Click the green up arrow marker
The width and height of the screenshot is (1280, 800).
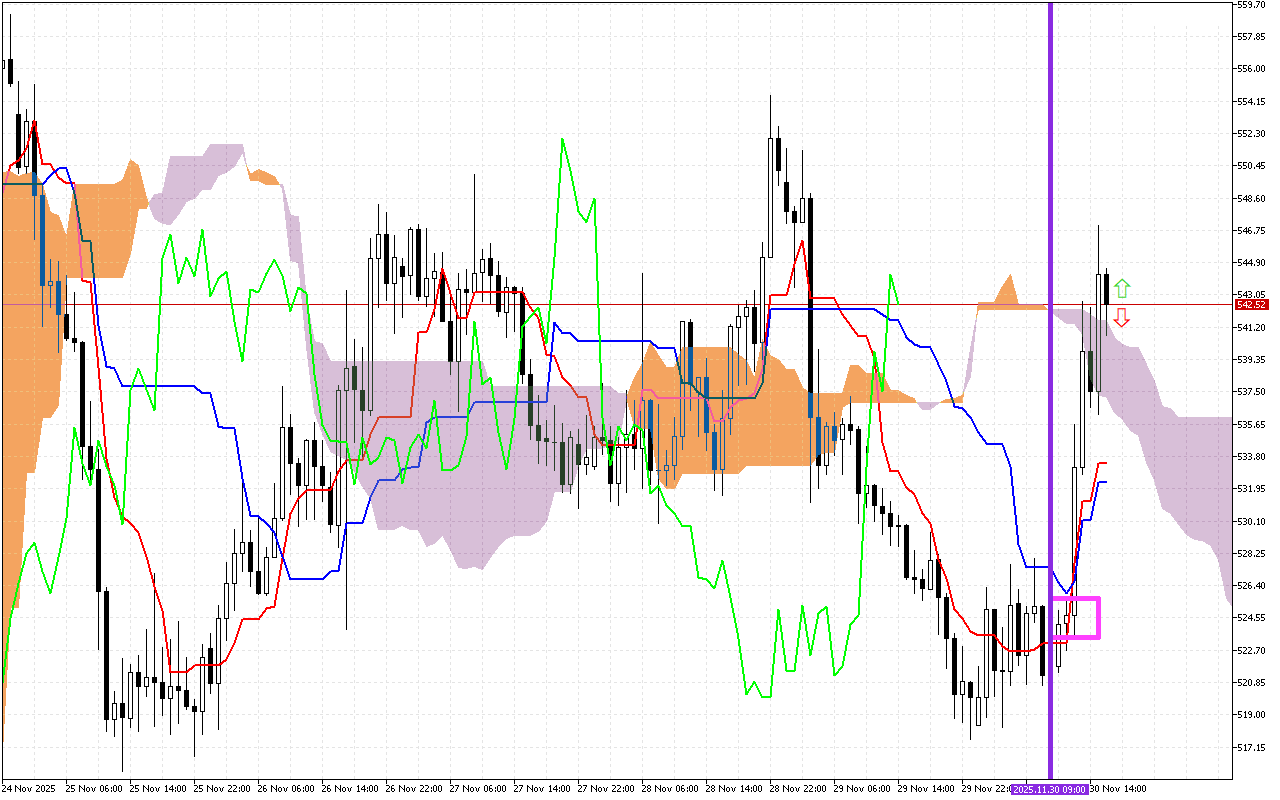coord(1122,289)
